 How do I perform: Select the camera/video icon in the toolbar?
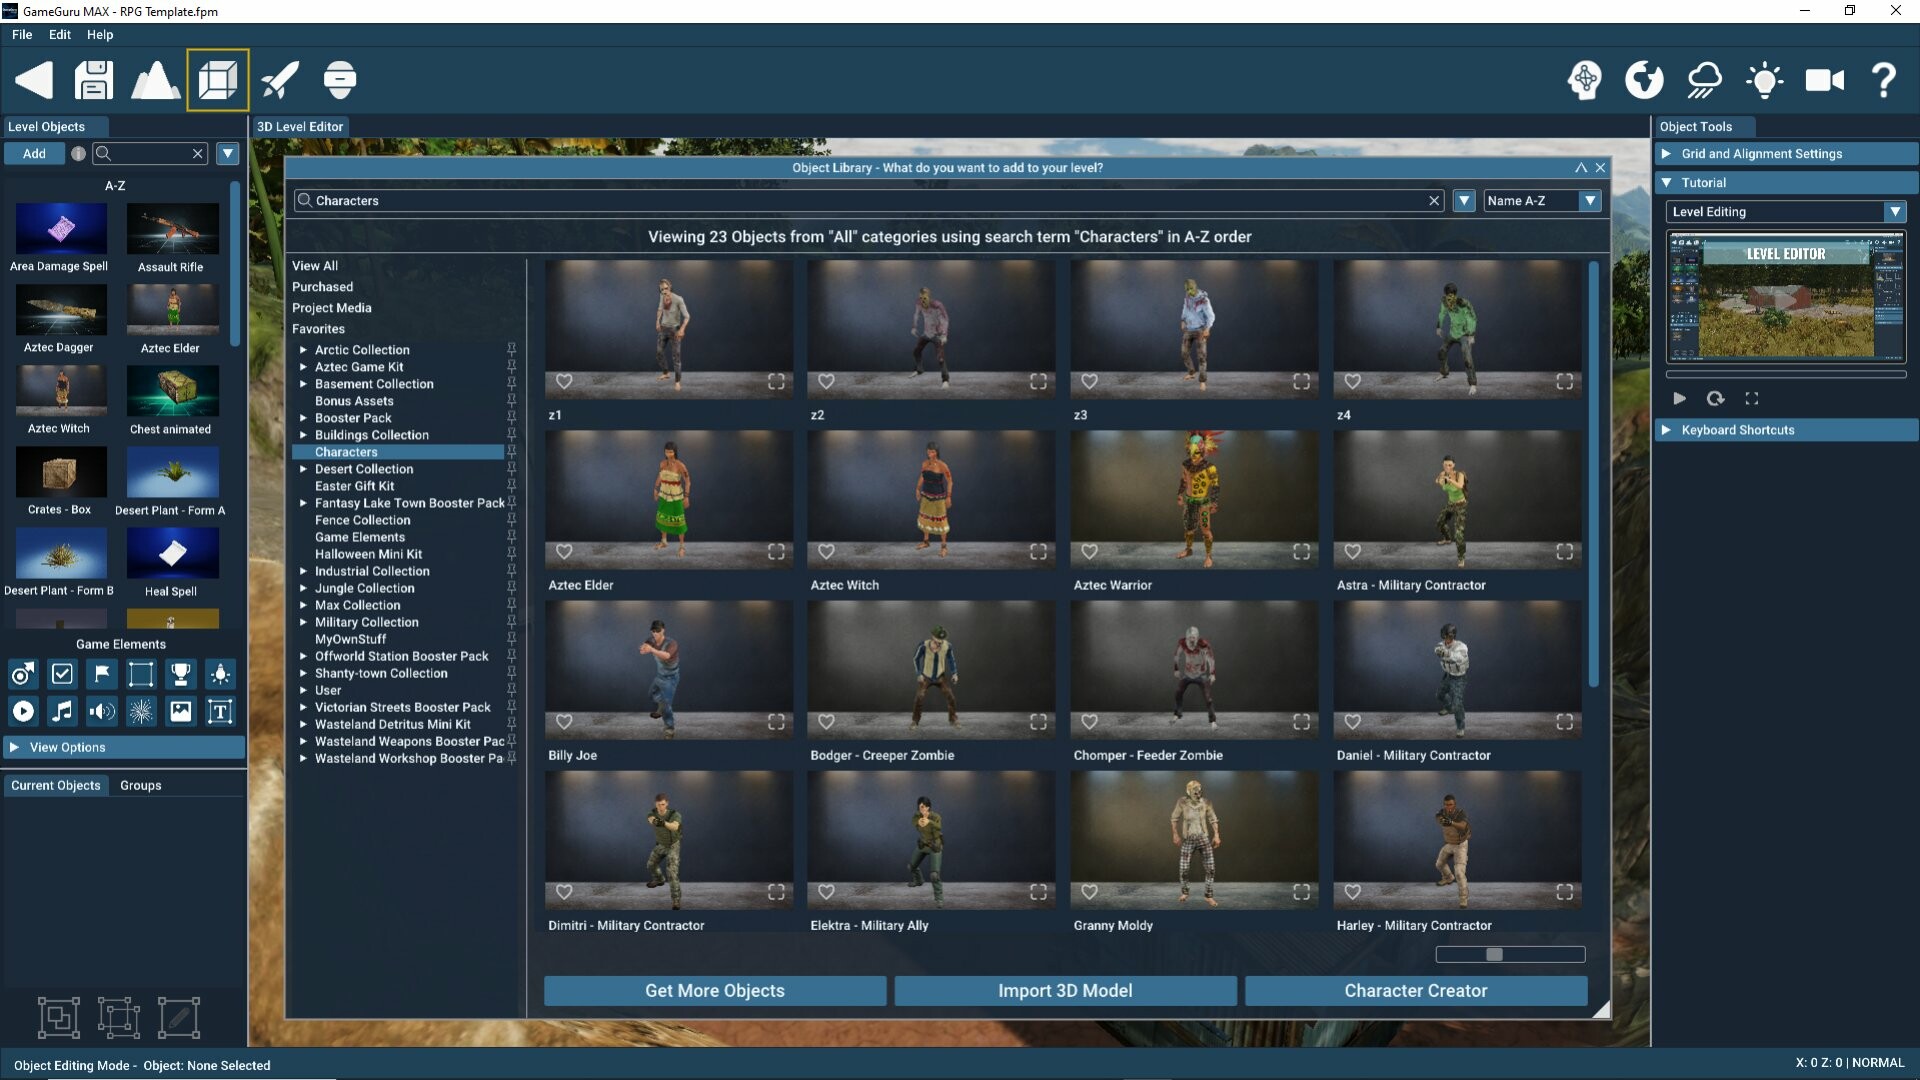click(1823, 80)
